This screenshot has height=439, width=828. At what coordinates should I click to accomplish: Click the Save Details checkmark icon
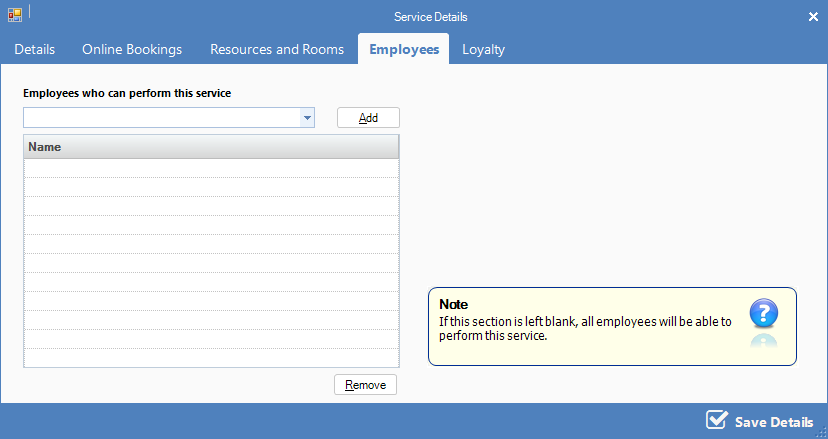(x=716, y=420)
